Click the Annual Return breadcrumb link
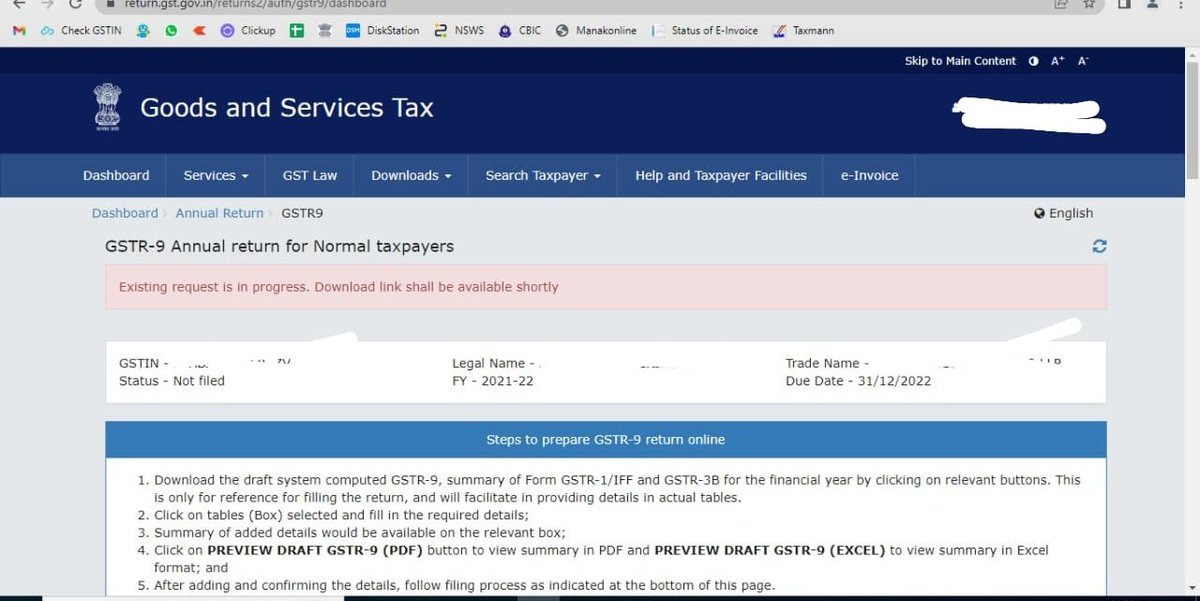Viewport: 1200px width, 601px height. [x=220, y=213]
